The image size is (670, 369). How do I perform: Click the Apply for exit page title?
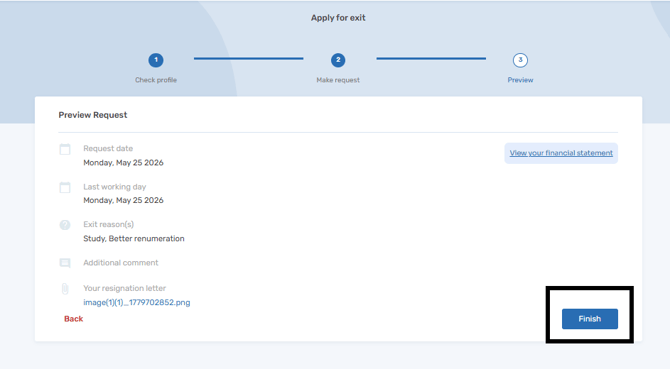click(x=338, y=18)
